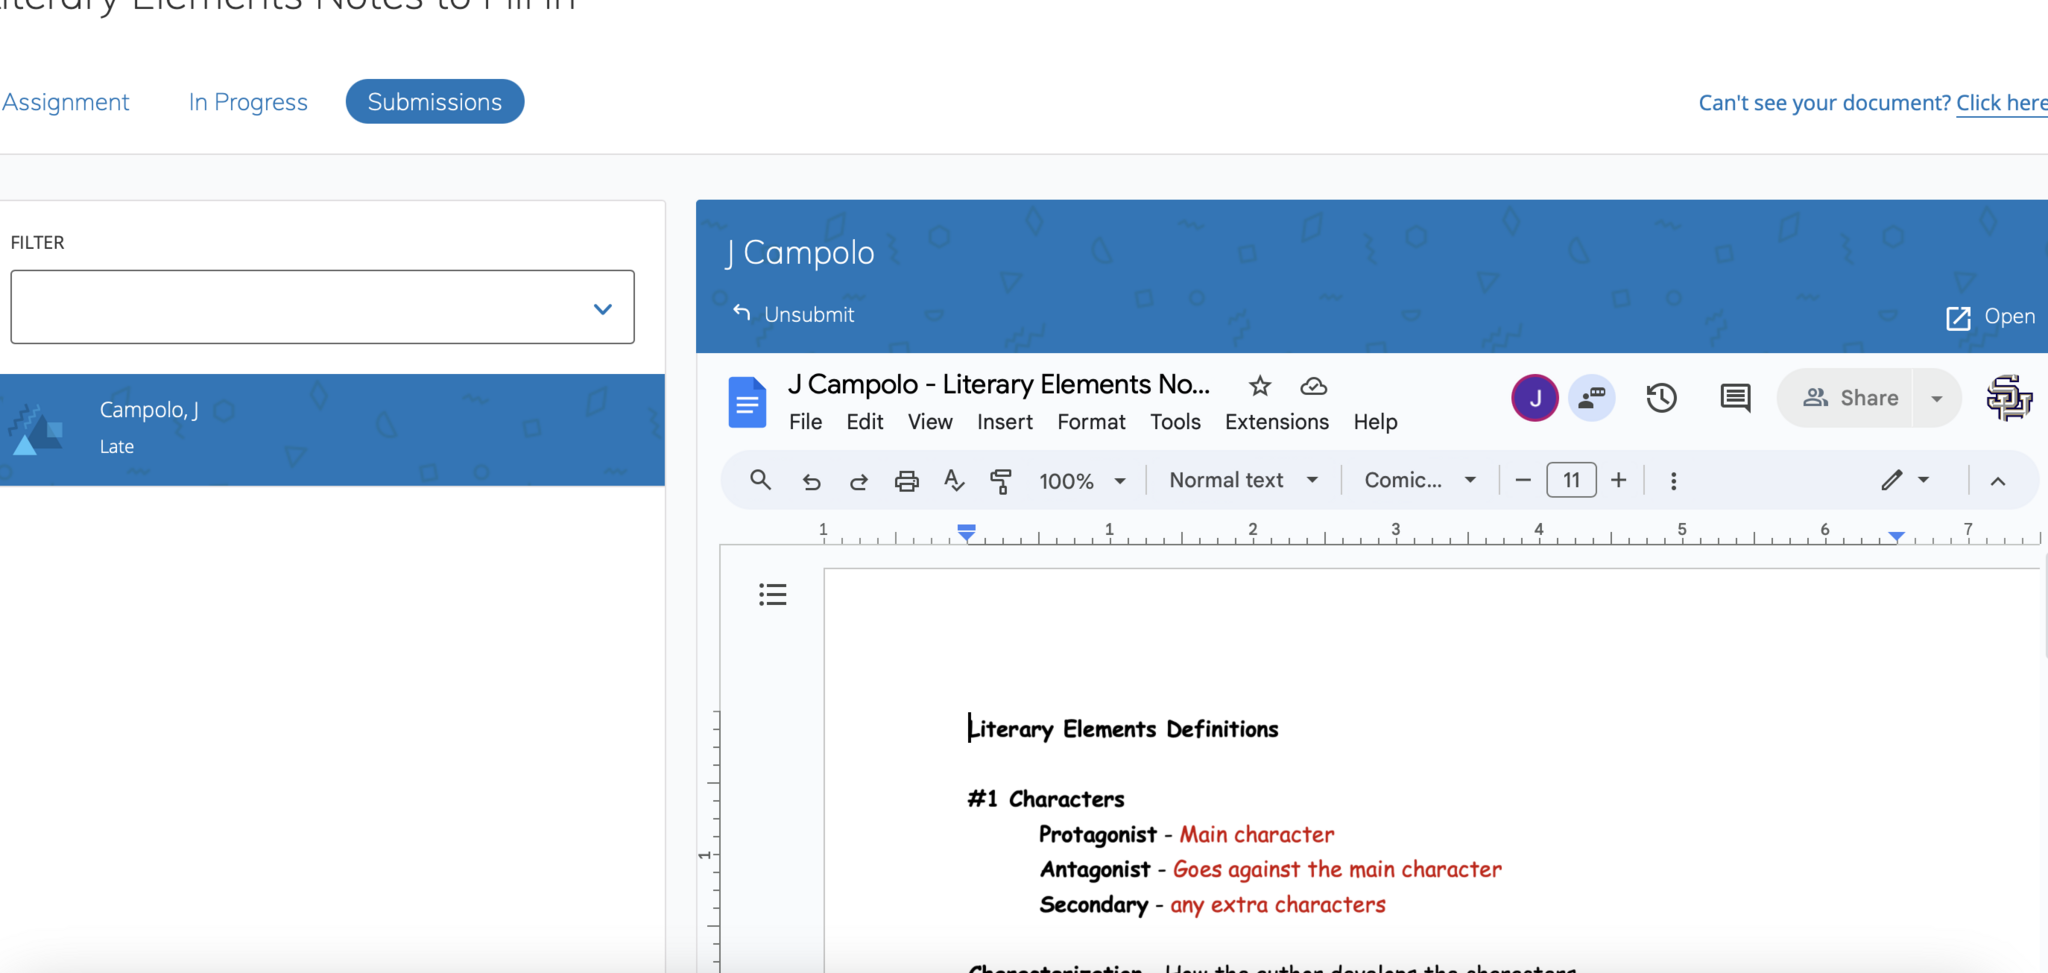Click the undo arrow icon
Screen dimensions: 2048x973
[x=811, y=482]
